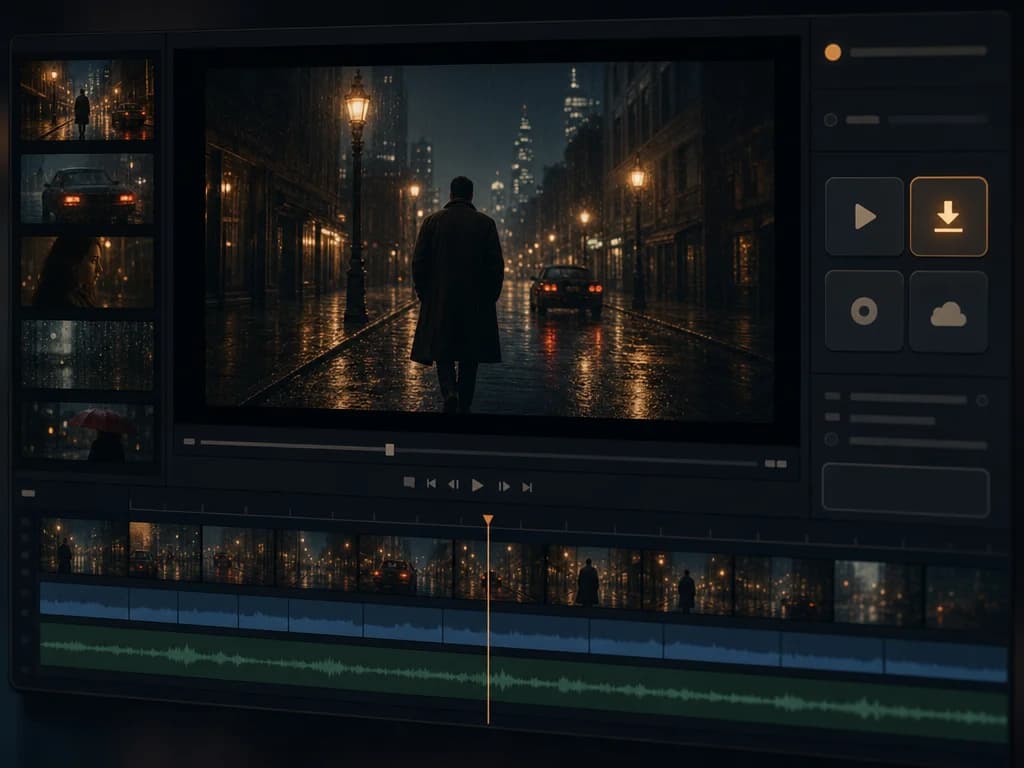Skip to end of the clip

527,487
